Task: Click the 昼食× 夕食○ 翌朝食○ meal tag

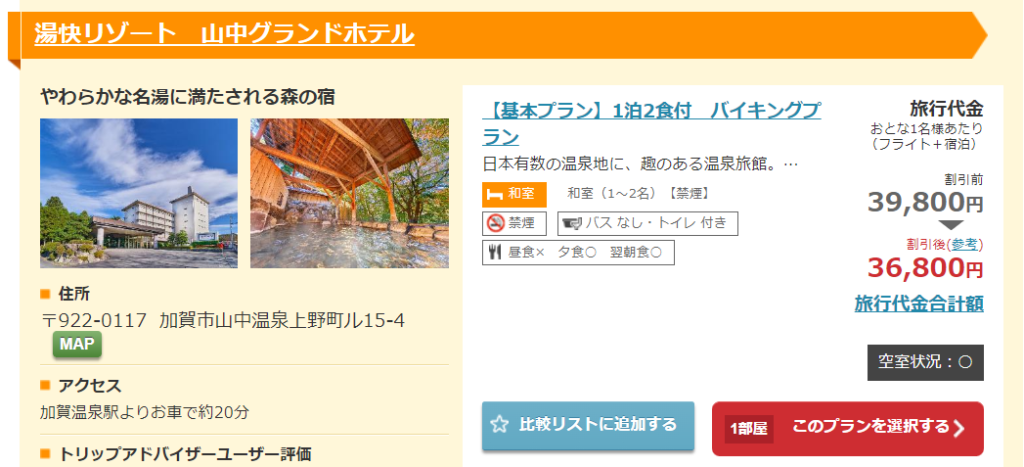Action: pos(578,252)
